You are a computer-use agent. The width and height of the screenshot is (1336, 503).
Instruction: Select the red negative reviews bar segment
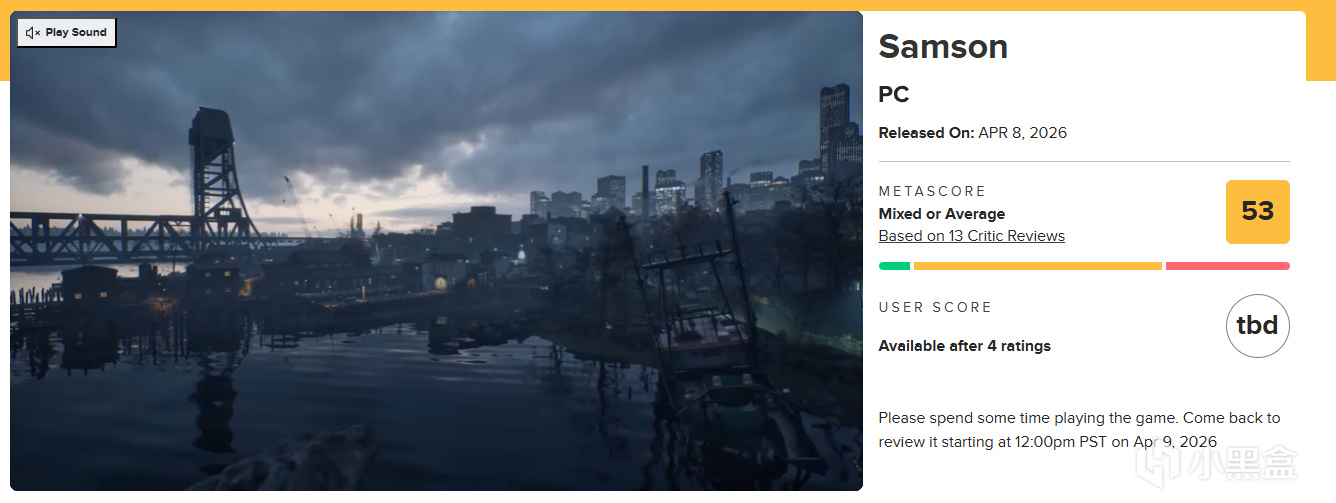tap(1228, 266)
